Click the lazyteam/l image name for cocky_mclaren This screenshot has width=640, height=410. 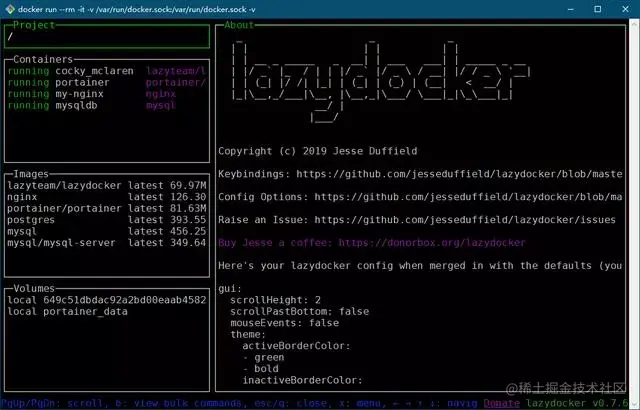point(176,71)
